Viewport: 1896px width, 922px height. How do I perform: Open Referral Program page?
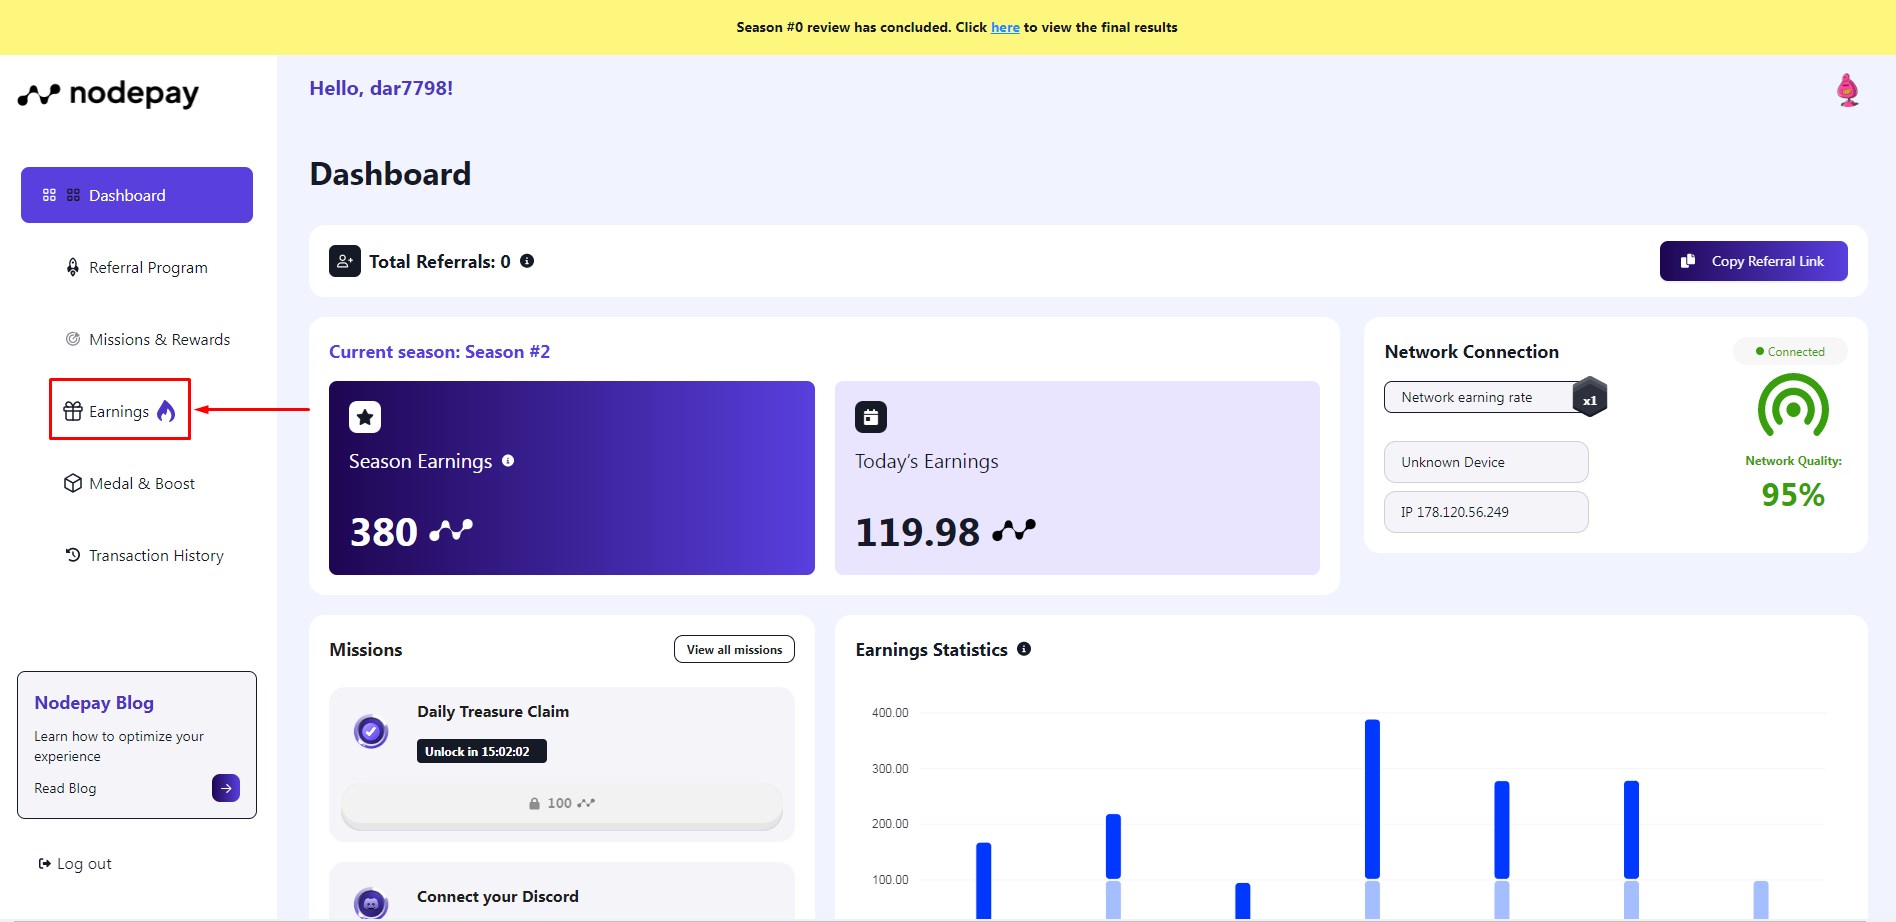[148, 267]
